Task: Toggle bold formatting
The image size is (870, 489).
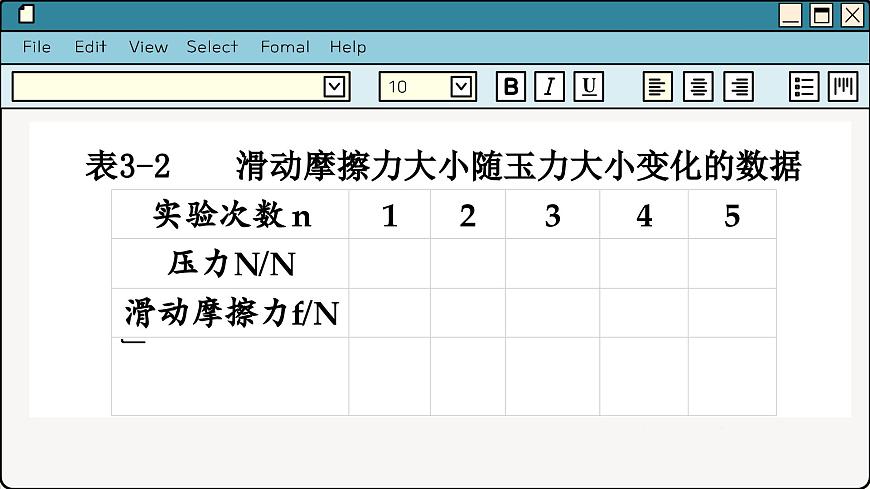Action: coord(510,87)
